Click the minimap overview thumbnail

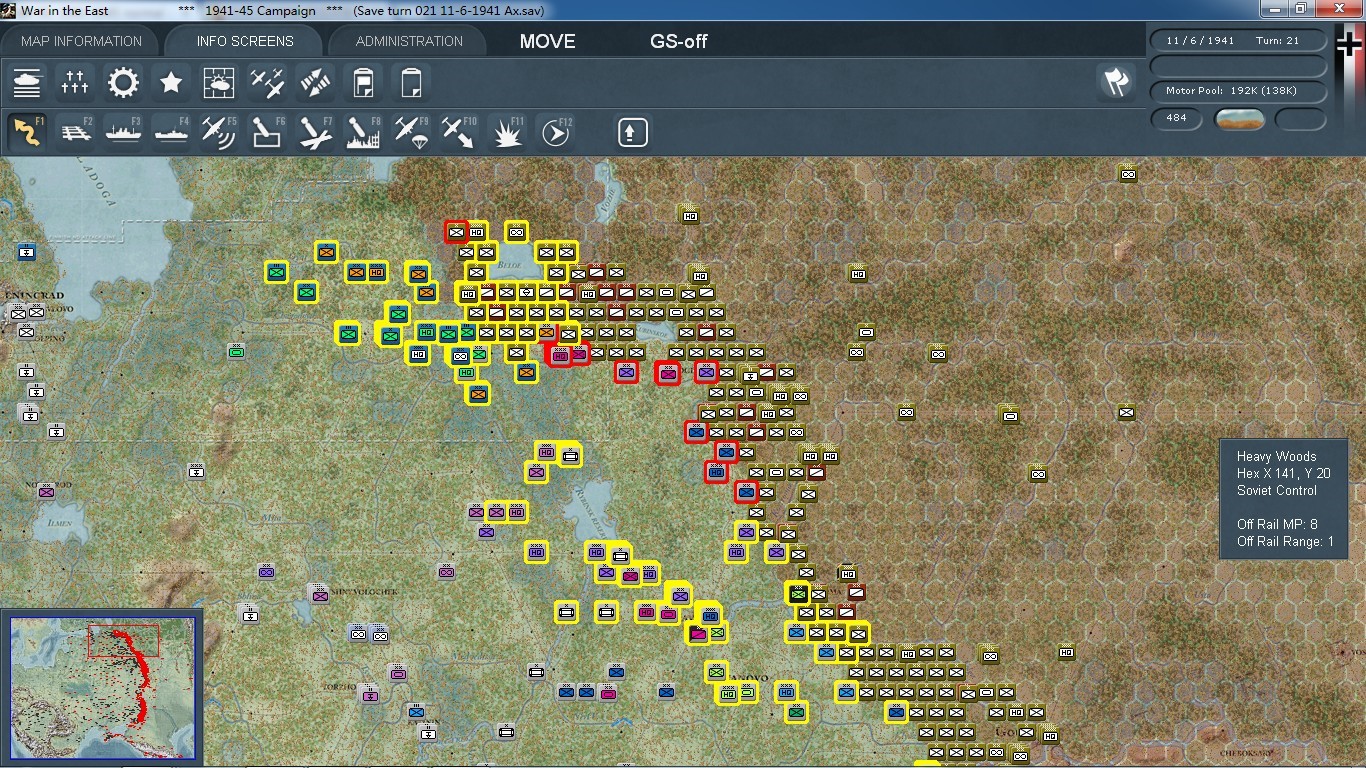click(x=103, y=690)
